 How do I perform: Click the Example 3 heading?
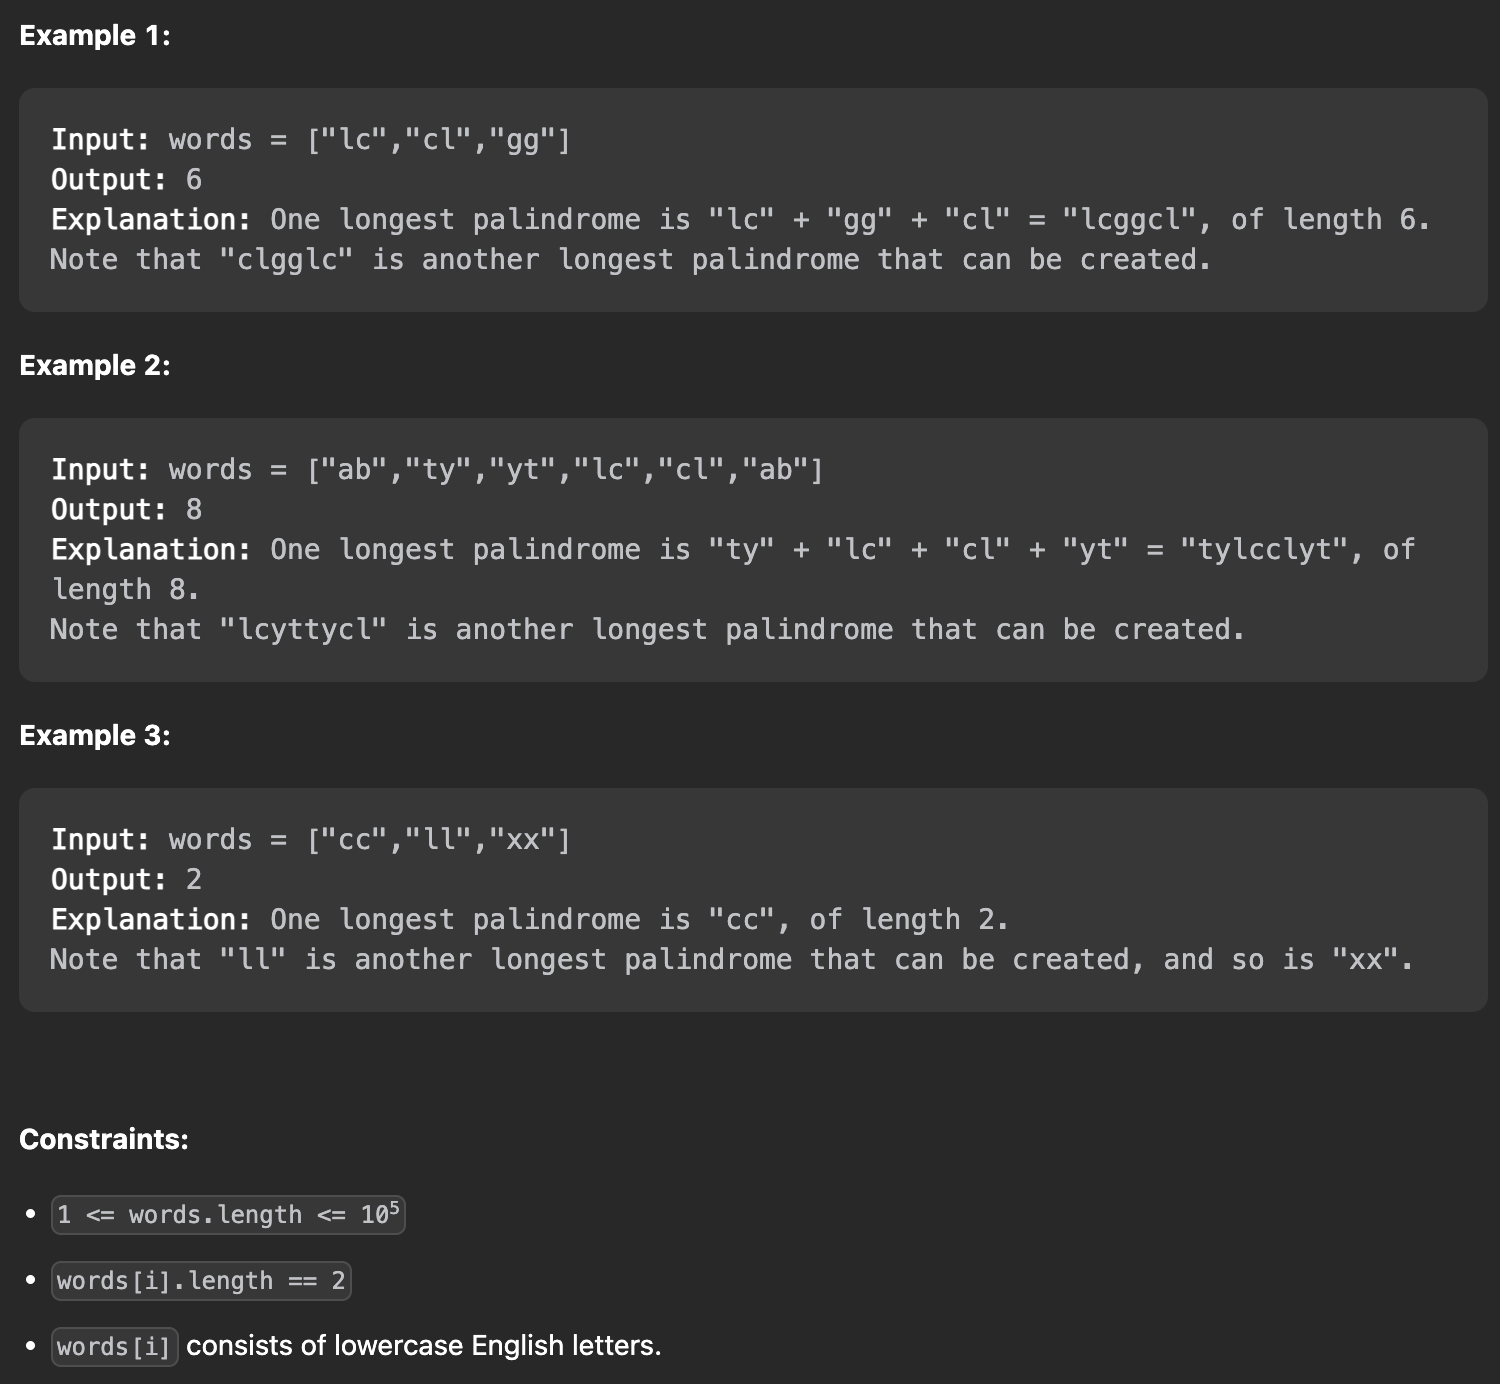click(95, 736)
